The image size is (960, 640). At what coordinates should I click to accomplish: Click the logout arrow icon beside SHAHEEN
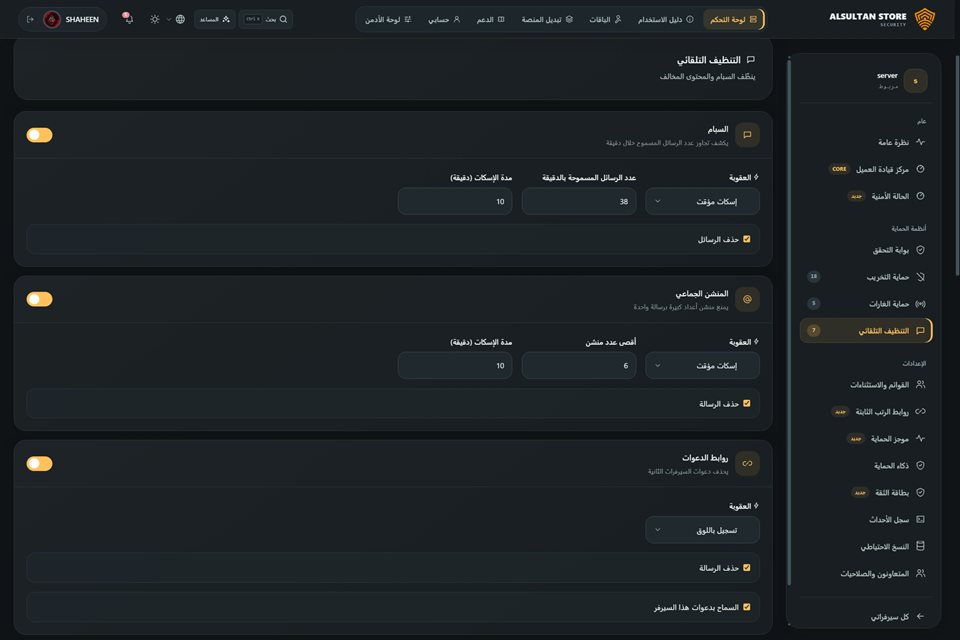click(30, 19)
